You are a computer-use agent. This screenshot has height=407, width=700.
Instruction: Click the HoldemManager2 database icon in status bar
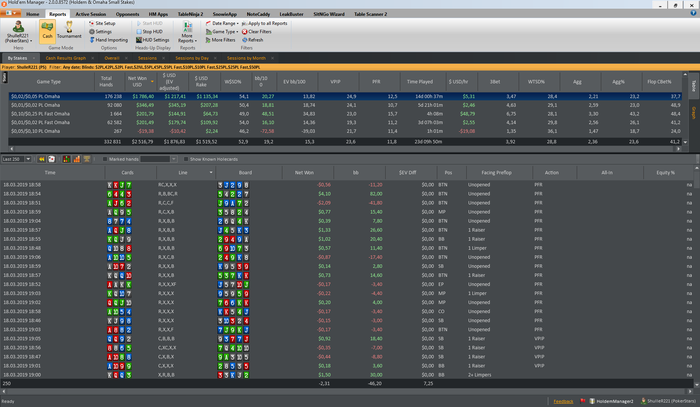(592, 401)
